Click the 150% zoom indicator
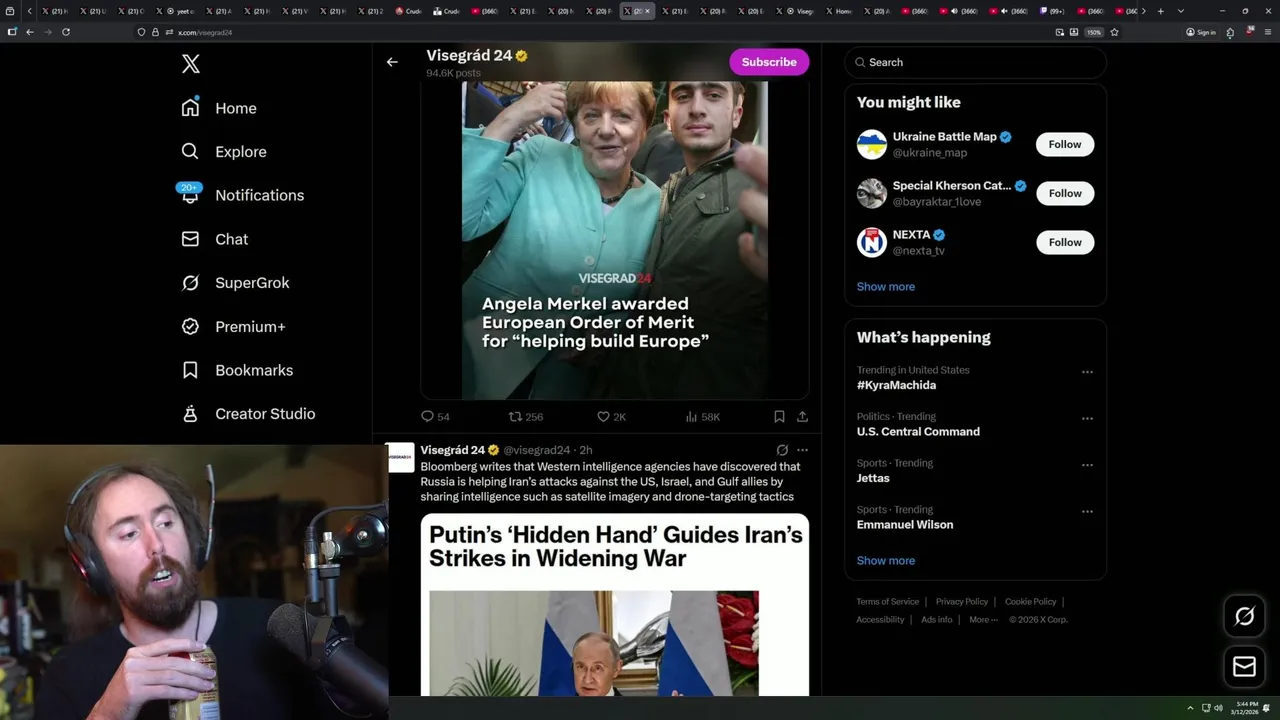 coord(1094,32)
